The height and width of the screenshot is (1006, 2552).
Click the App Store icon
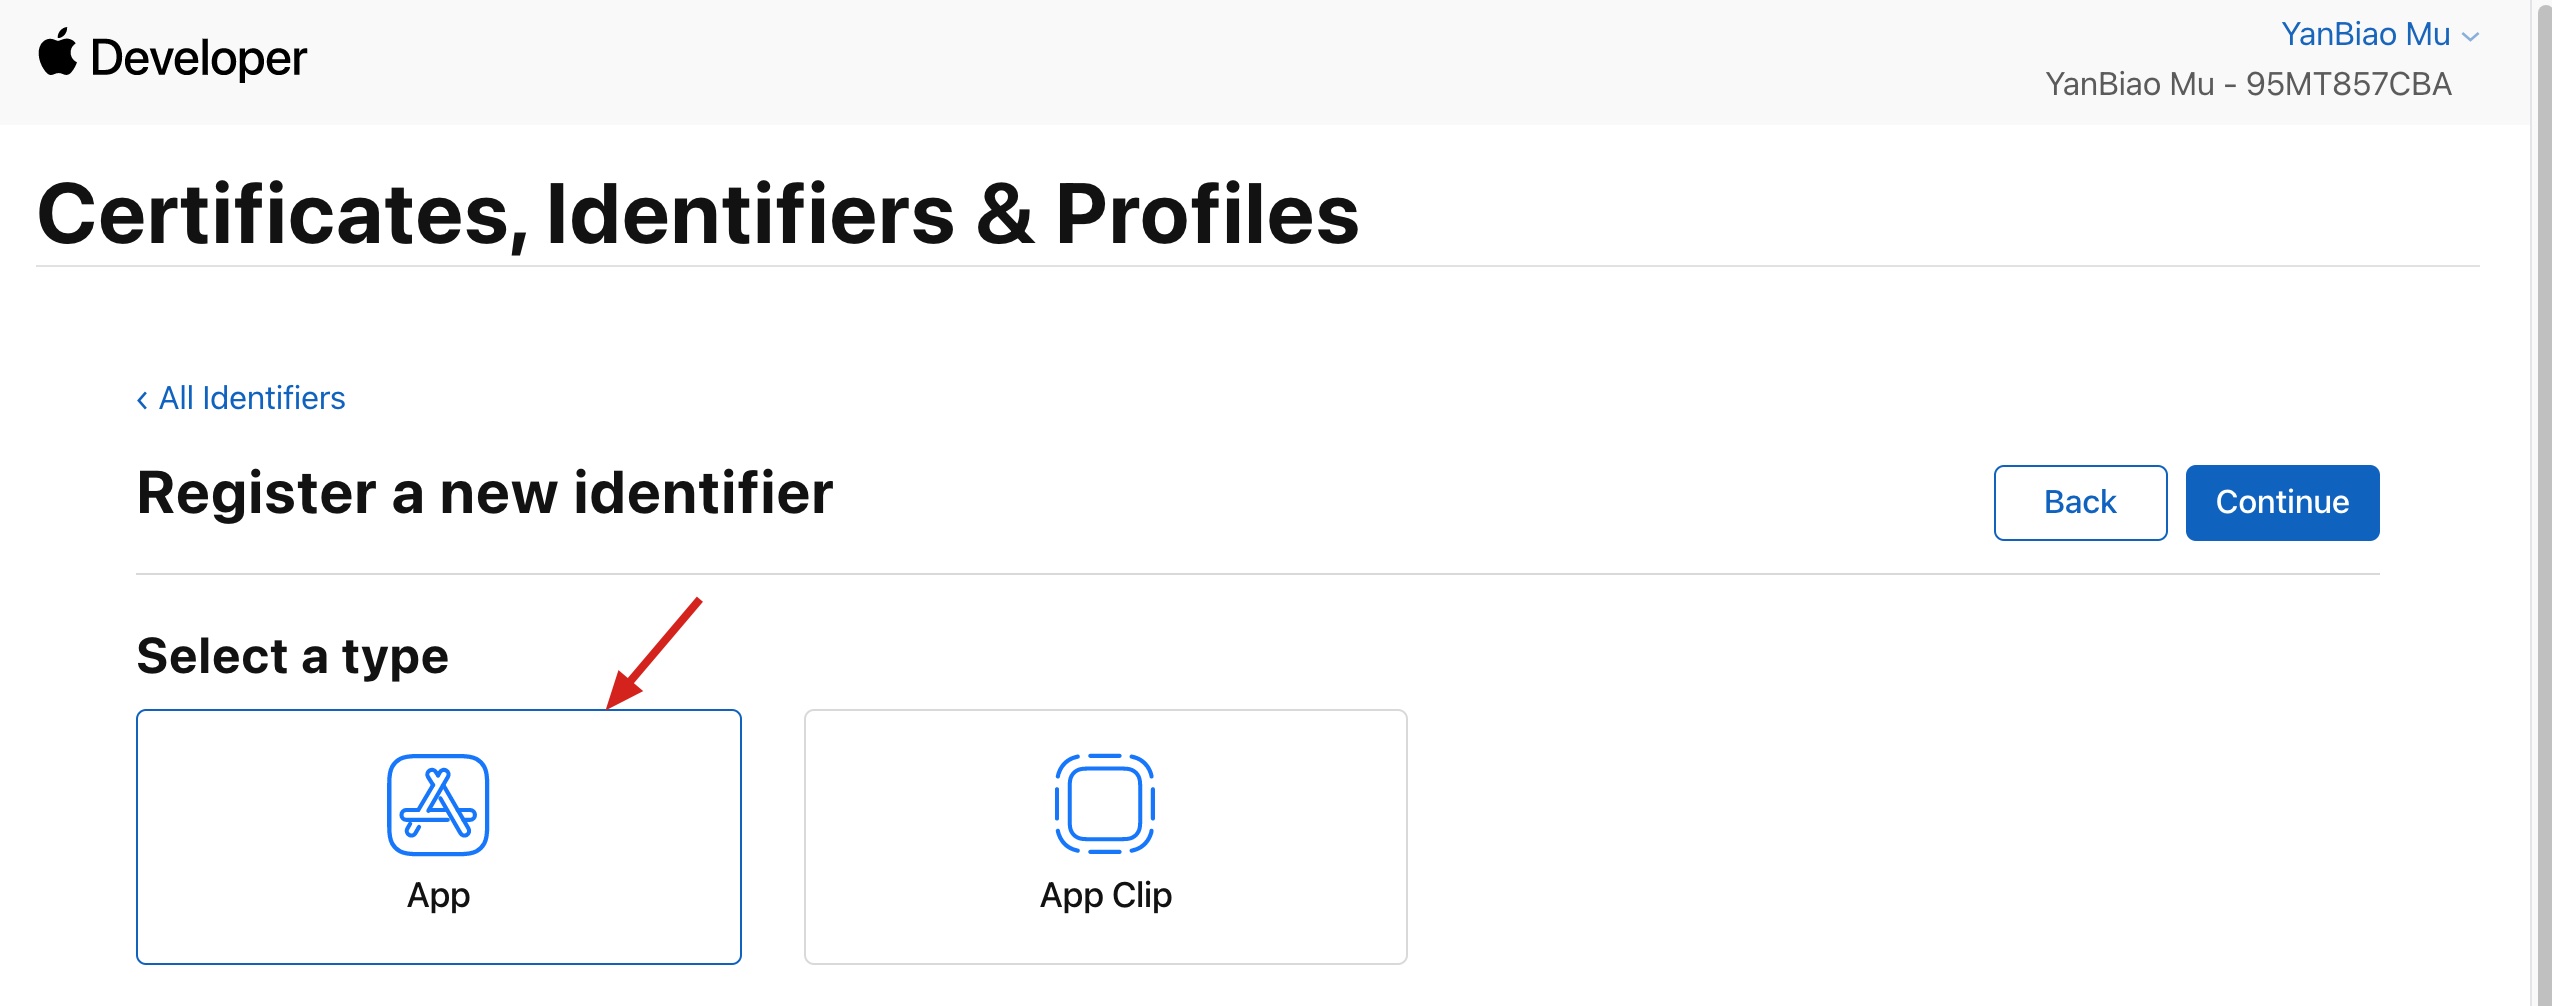438,804
